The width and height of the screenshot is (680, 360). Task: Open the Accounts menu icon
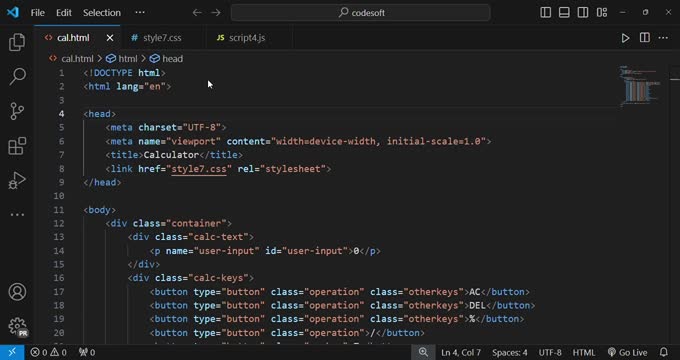pos(17,292)
